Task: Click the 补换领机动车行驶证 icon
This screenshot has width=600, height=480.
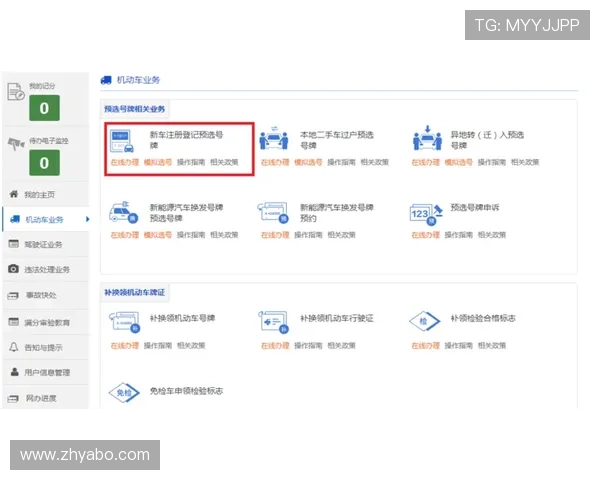Action: point(273,322)
